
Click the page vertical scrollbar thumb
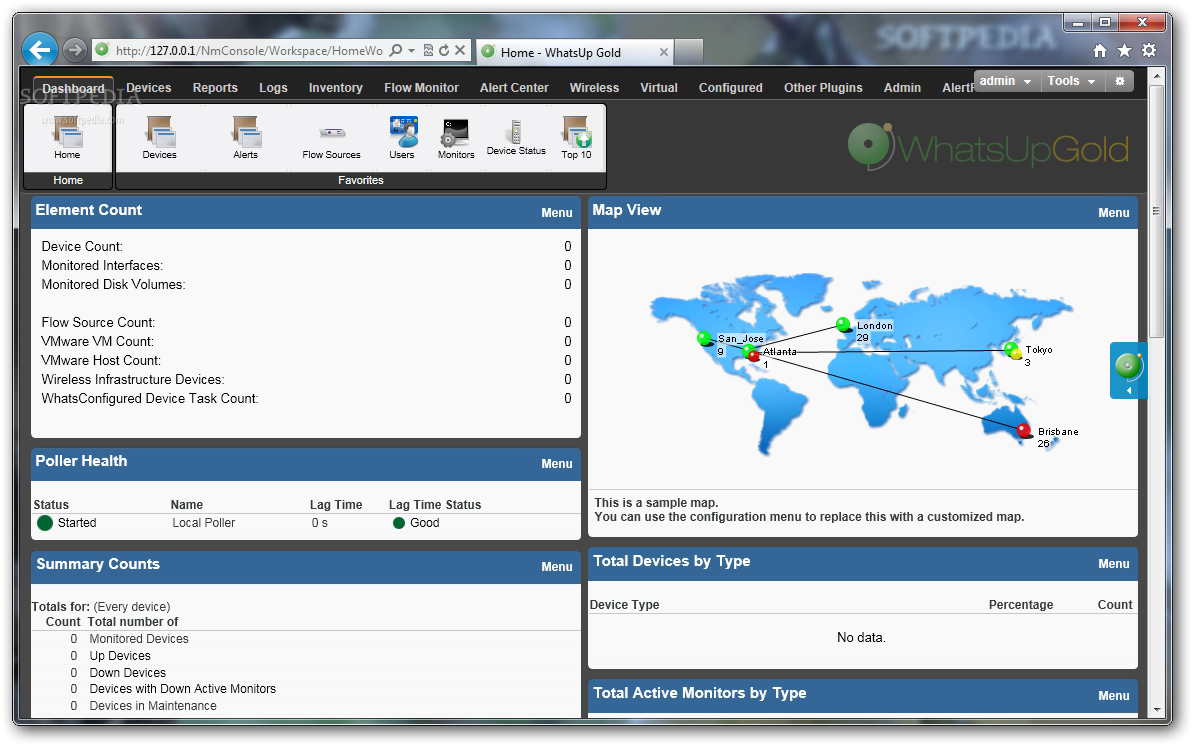coord(1156,212)
